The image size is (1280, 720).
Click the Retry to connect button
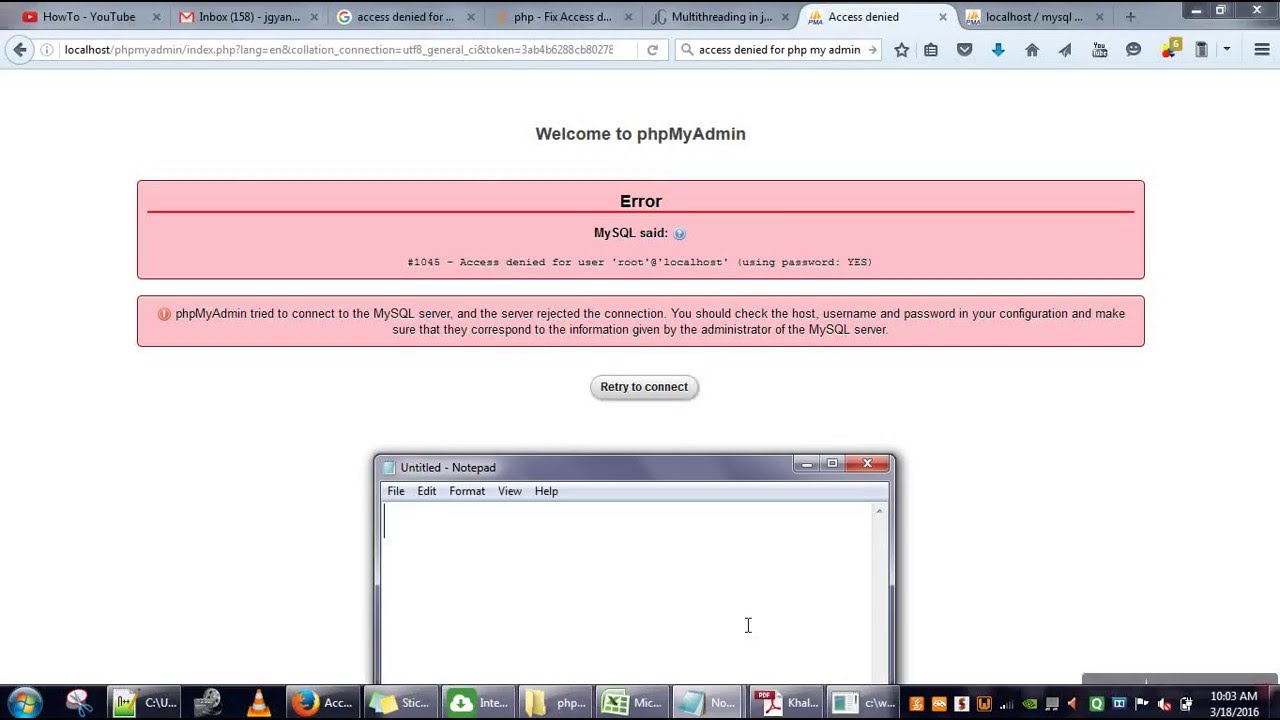pyautogui.click(x=644, y=387)
